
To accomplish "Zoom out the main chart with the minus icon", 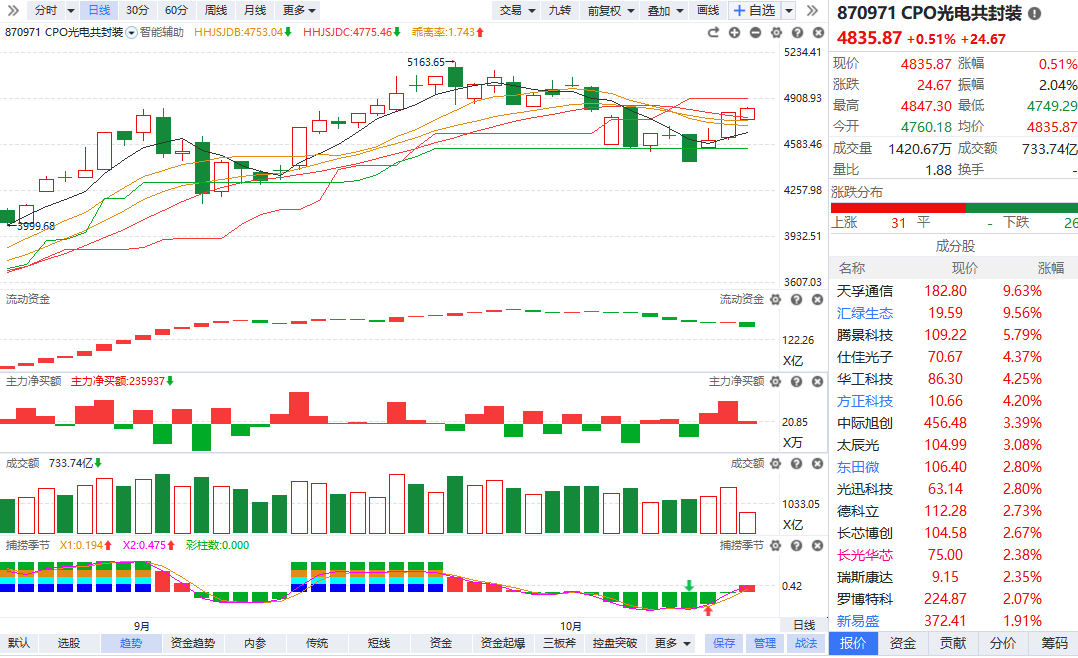I will point(755,33).
